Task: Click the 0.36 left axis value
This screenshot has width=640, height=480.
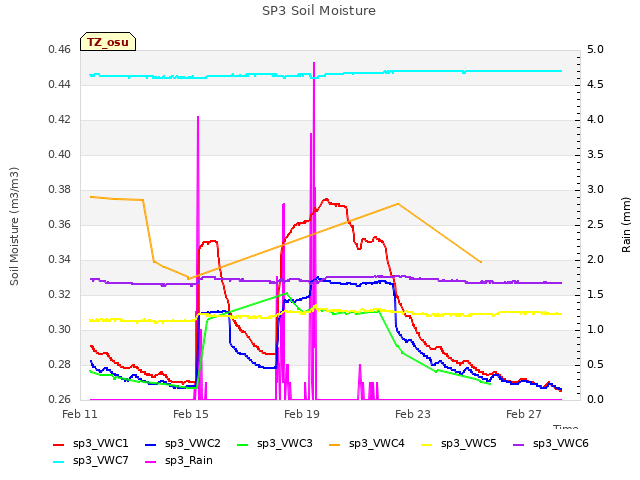Action: pos(60,225)
